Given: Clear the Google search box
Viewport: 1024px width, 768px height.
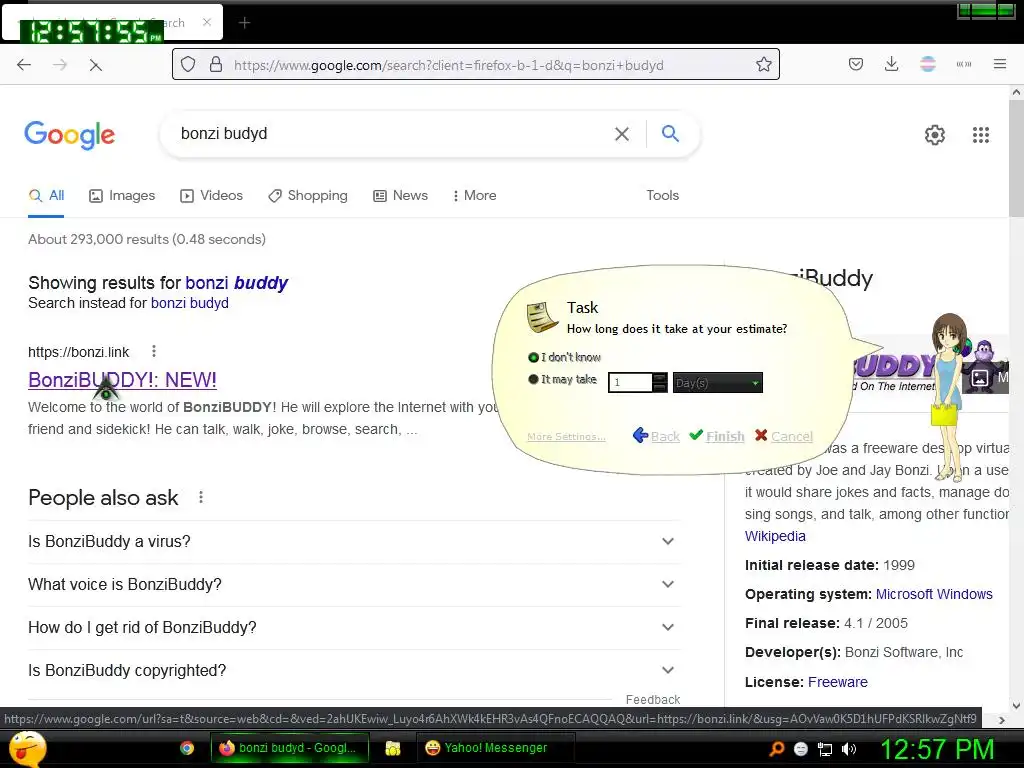Looking at the screenshot, I should pyautogui.click(x=622, y=134).
